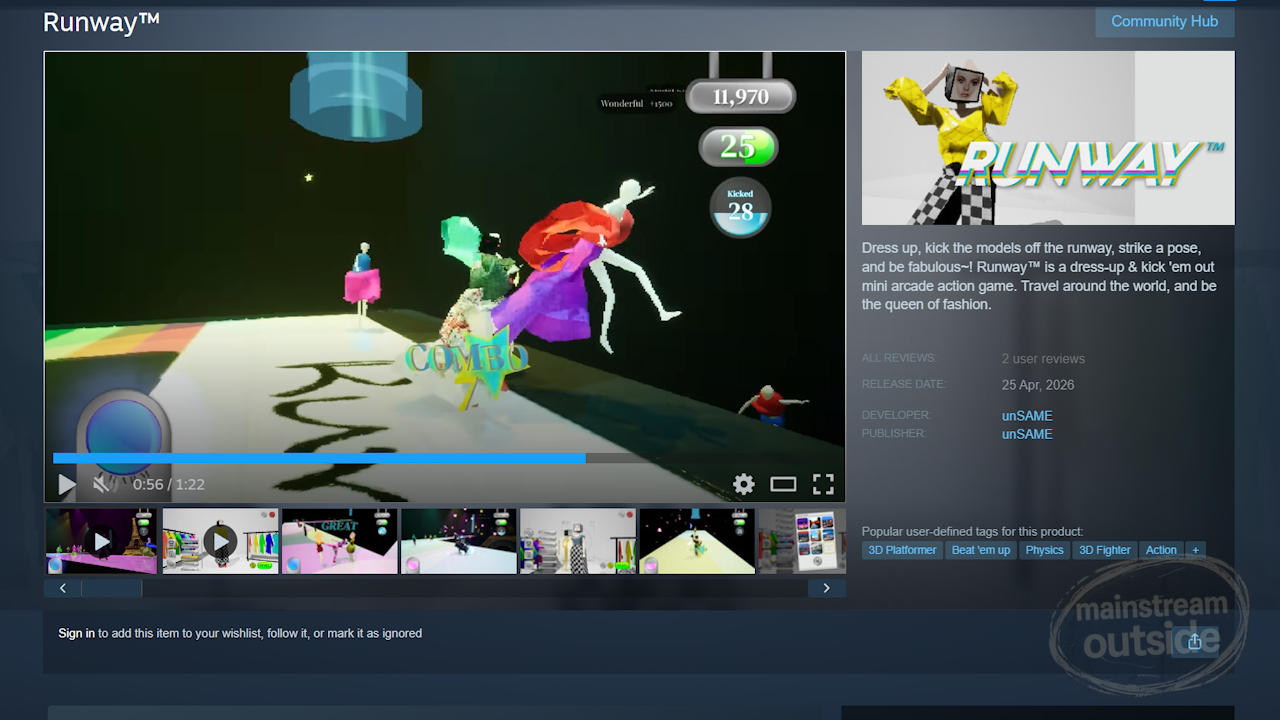Toggle theater mode on video player
Viewport: 1280px width, 720px height.
click(783, 485)
